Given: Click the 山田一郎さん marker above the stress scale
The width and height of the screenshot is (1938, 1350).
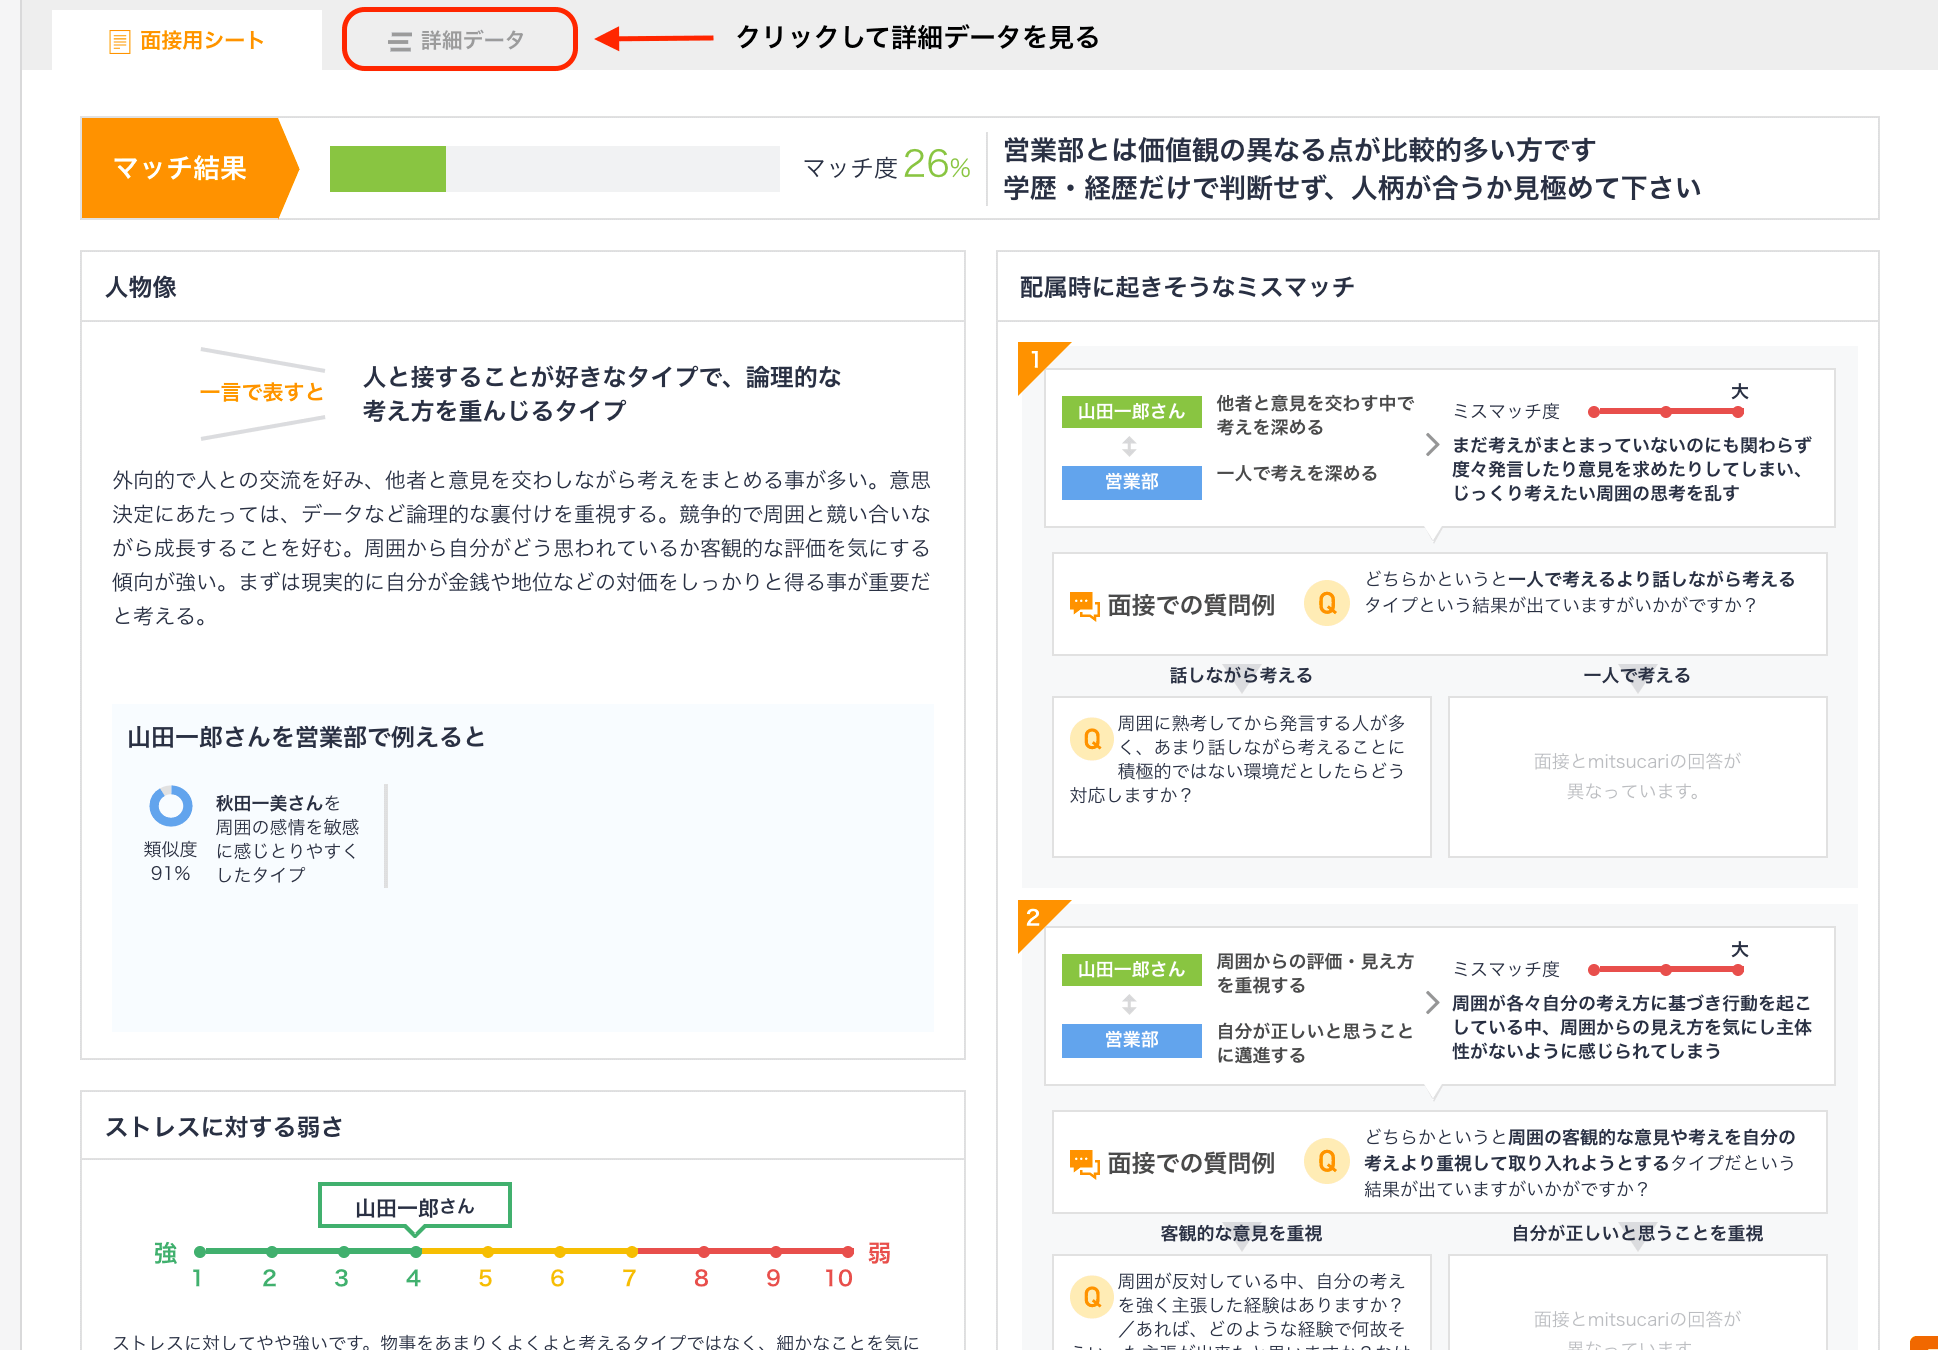Looking at the screenshot, I should coord(414,1205).
